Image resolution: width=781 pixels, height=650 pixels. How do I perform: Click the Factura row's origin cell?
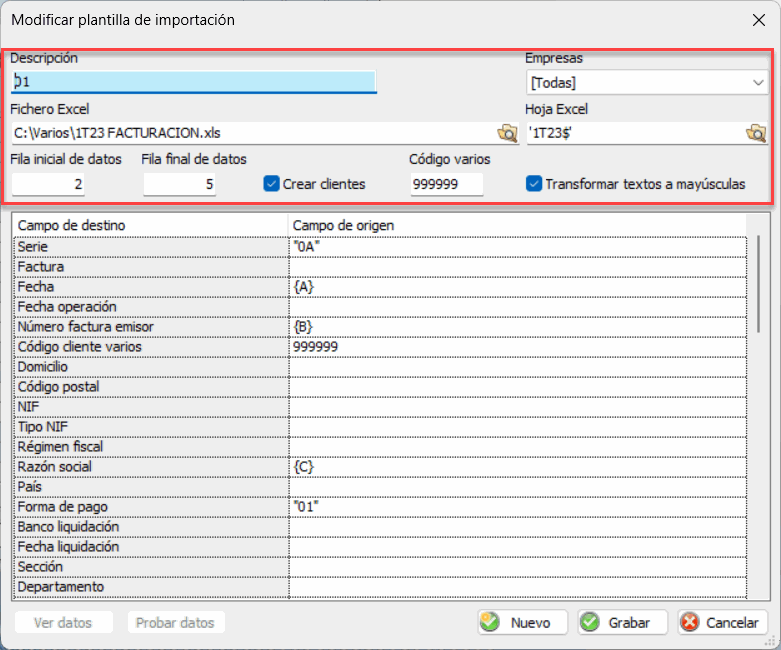pos(518,267)
